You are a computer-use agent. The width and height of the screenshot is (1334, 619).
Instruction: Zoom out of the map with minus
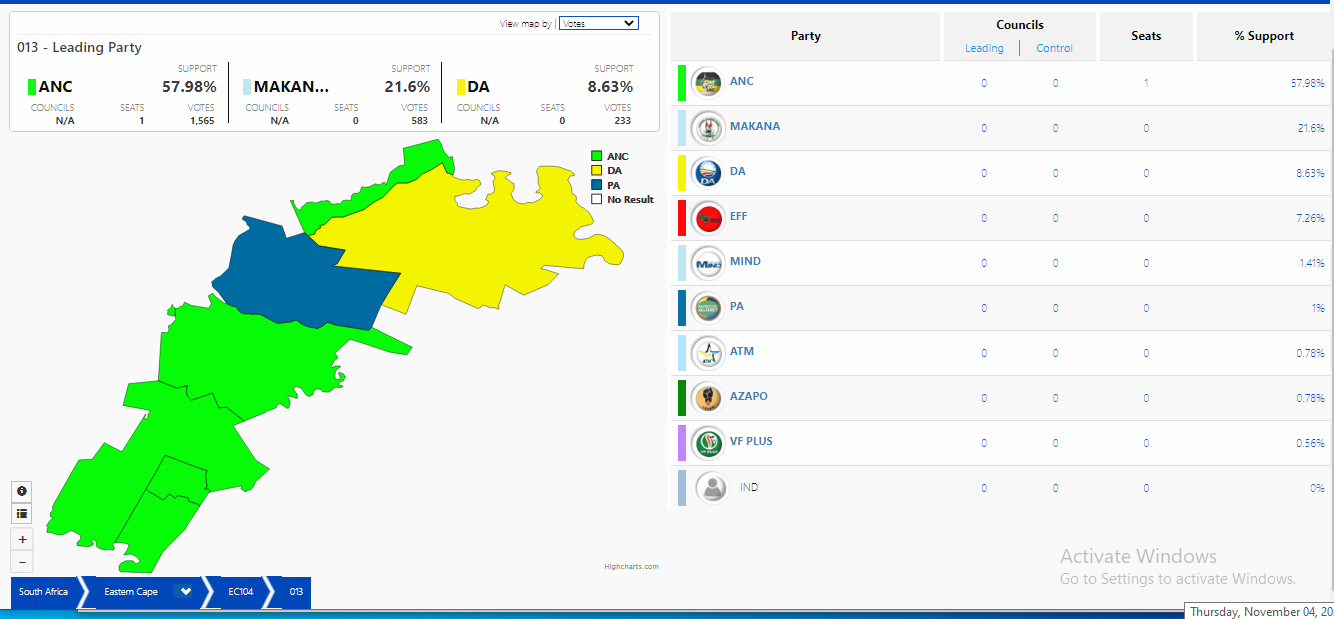(22, 562)
